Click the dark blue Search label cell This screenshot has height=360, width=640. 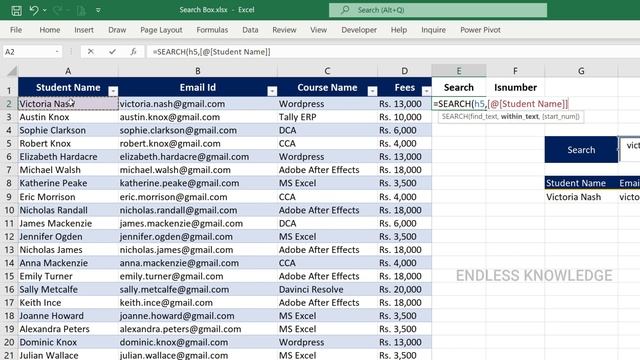pyautogui.click(x=581, y=150)
